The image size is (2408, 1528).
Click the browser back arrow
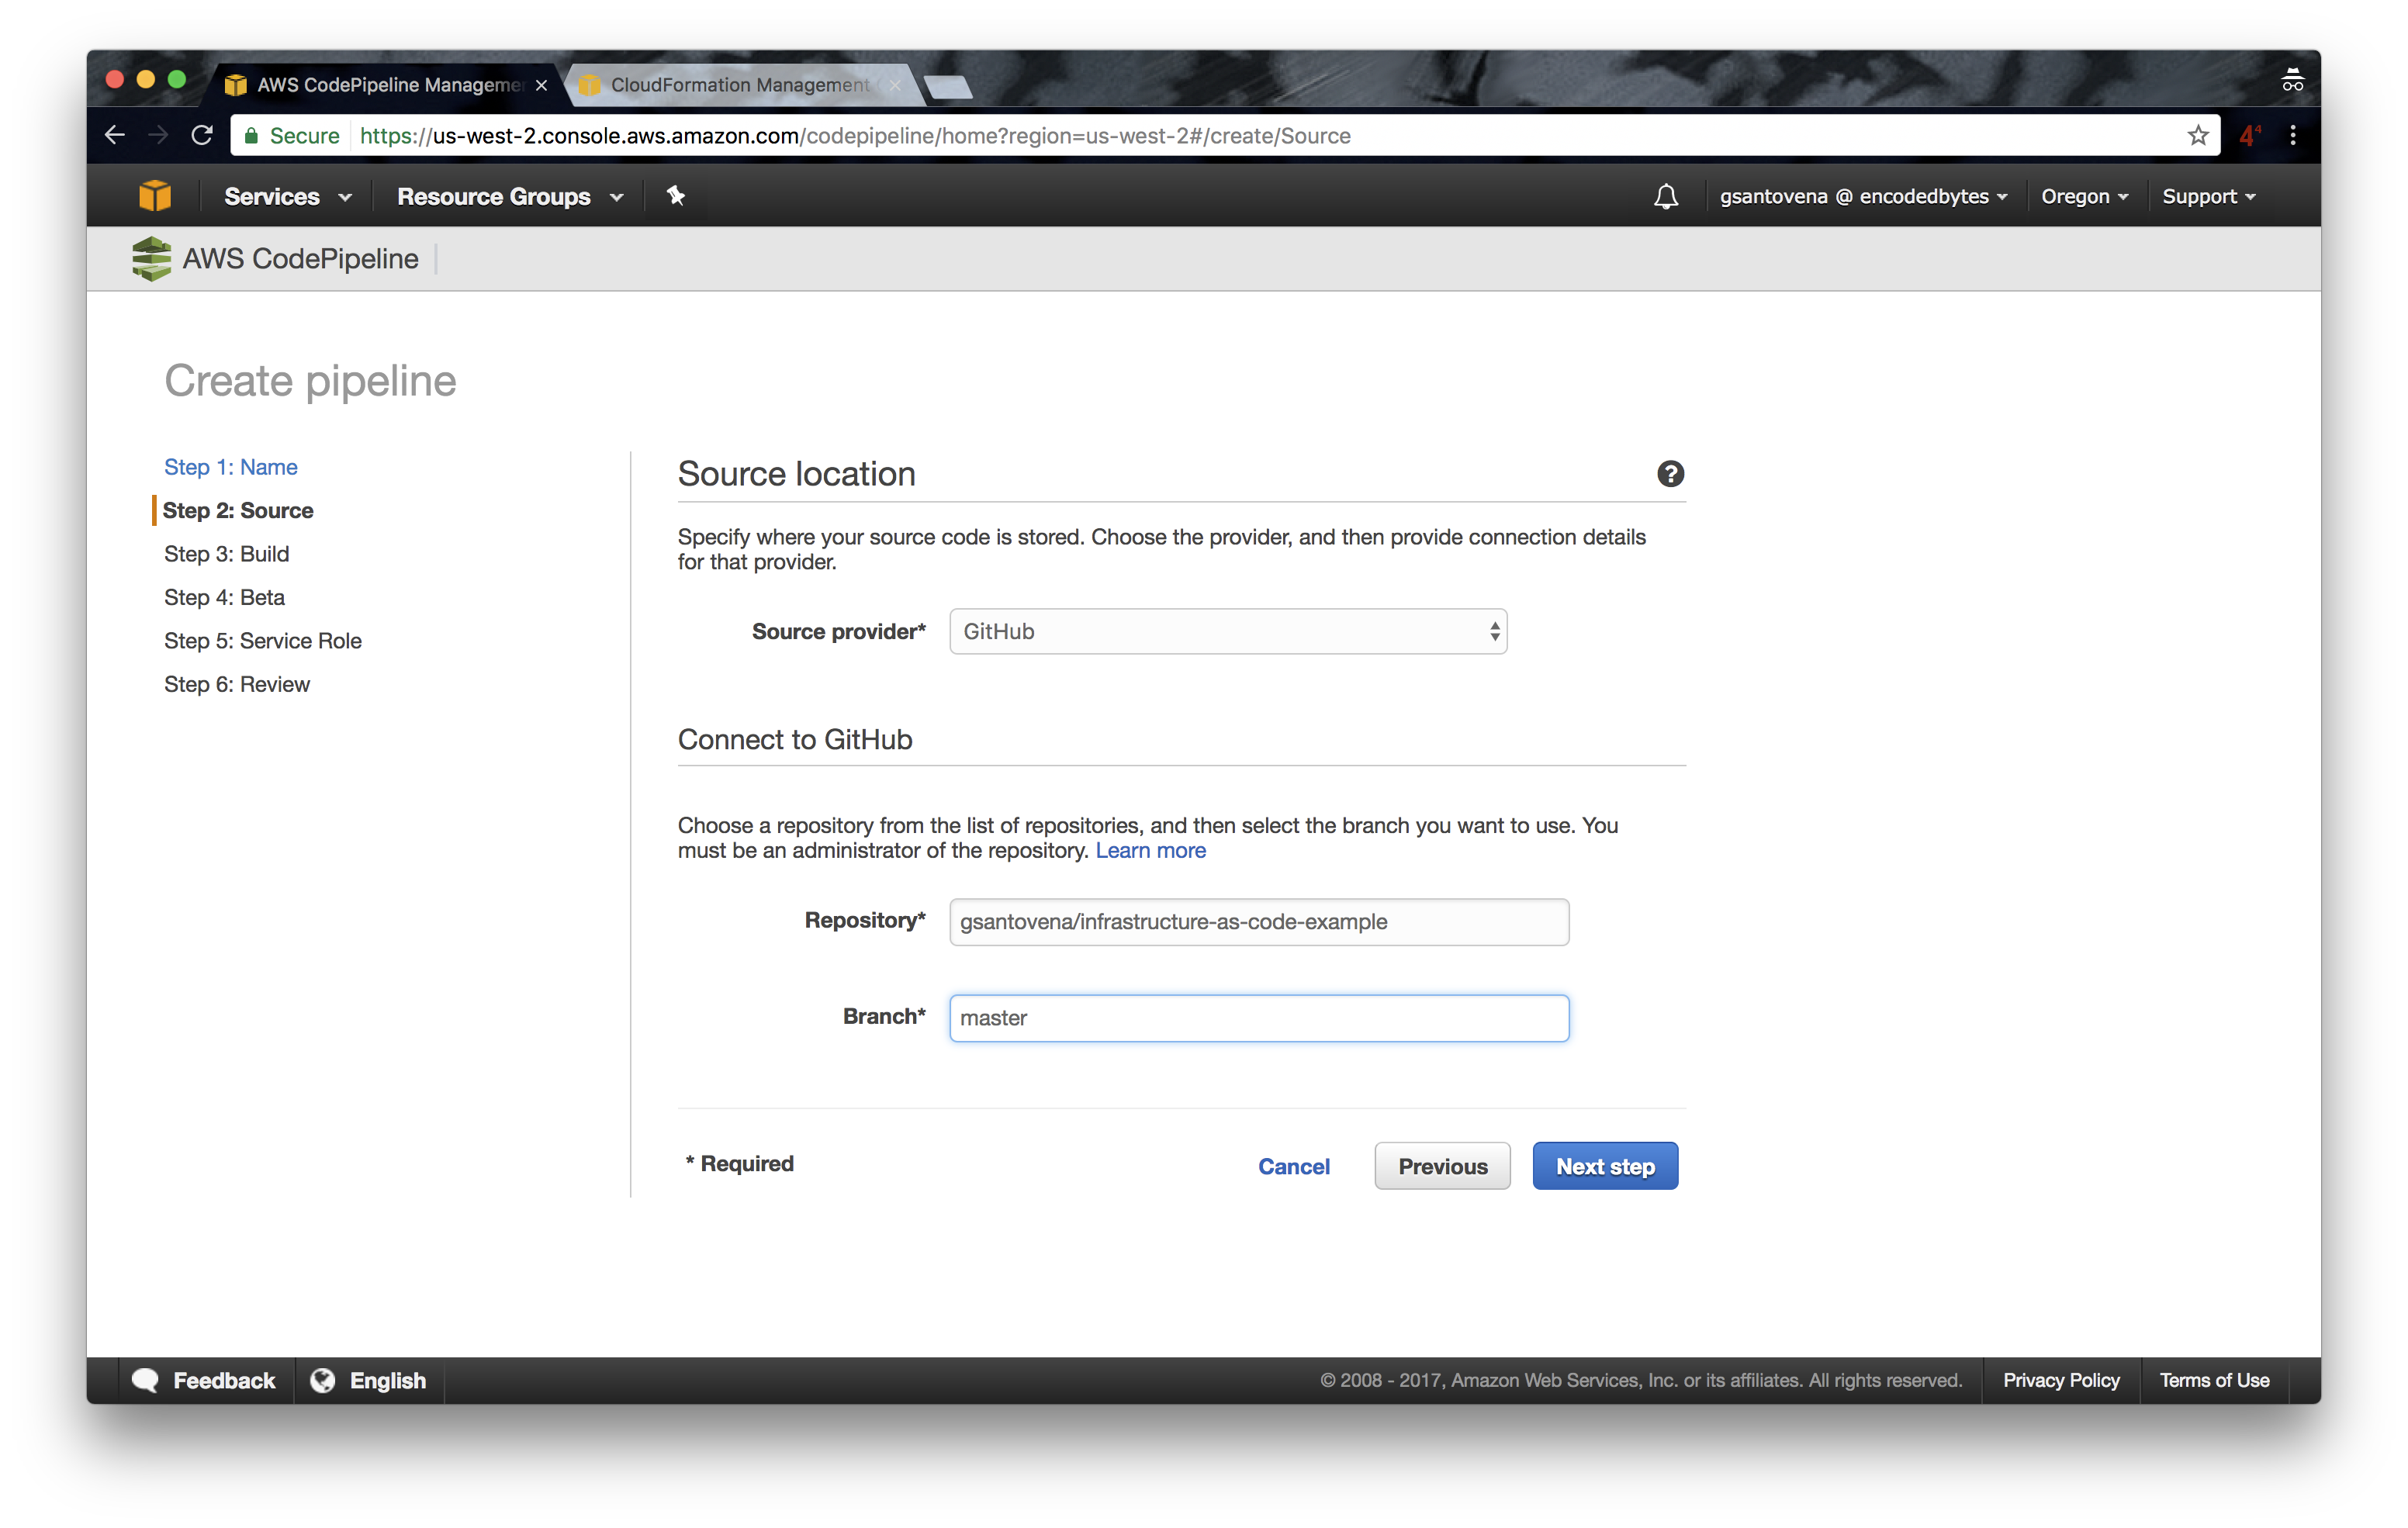pos(115,136)
